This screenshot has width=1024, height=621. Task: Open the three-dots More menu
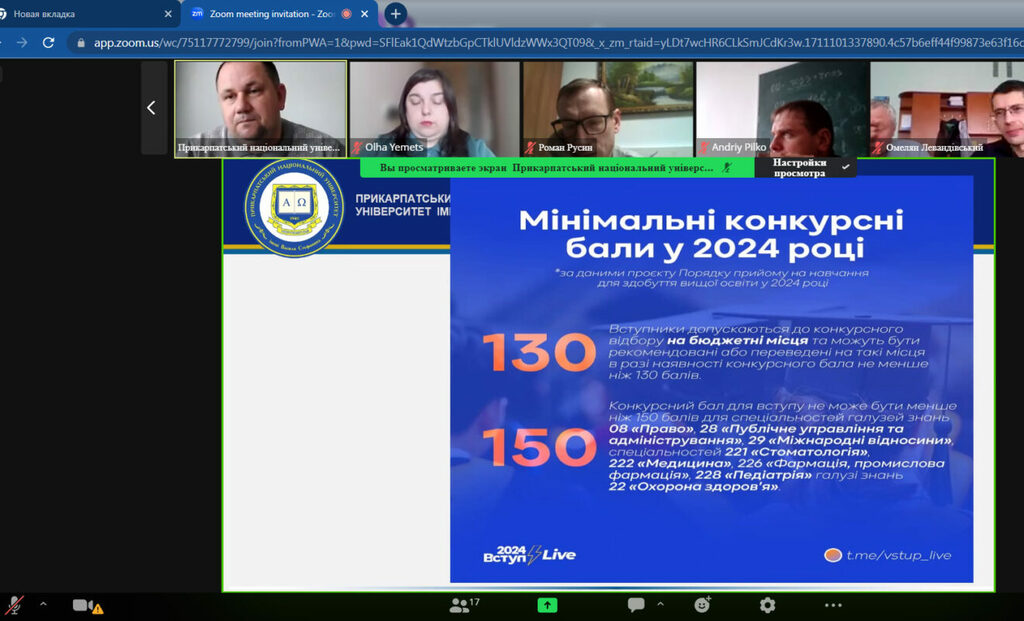833,605
